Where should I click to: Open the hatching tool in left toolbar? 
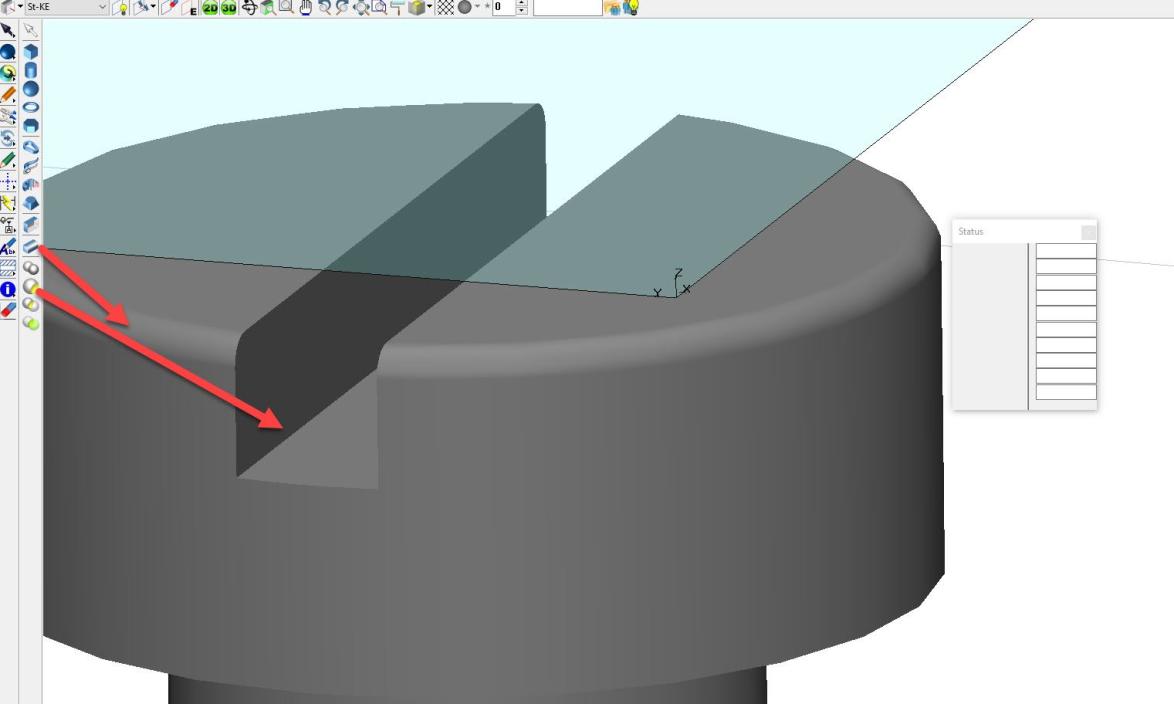coord(7,267)
